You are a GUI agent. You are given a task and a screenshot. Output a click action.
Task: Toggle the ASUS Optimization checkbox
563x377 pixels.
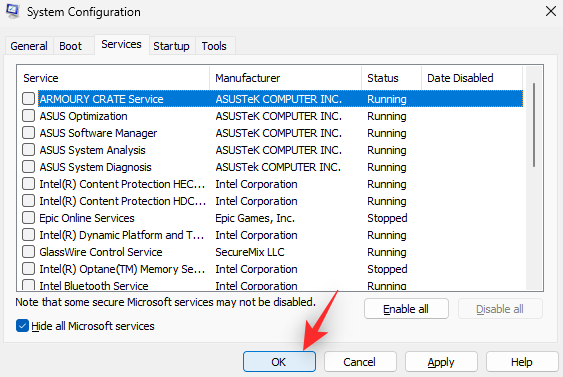click(28, 116)
